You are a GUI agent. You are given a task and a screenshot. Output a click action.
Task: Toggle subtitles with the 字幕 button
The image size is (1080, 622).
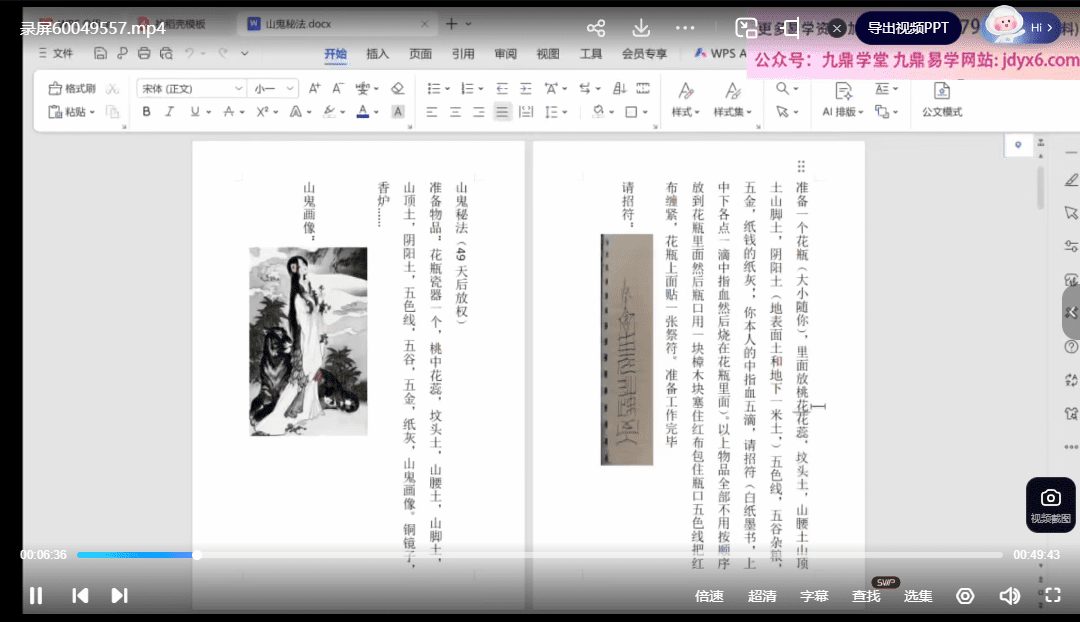814,596
